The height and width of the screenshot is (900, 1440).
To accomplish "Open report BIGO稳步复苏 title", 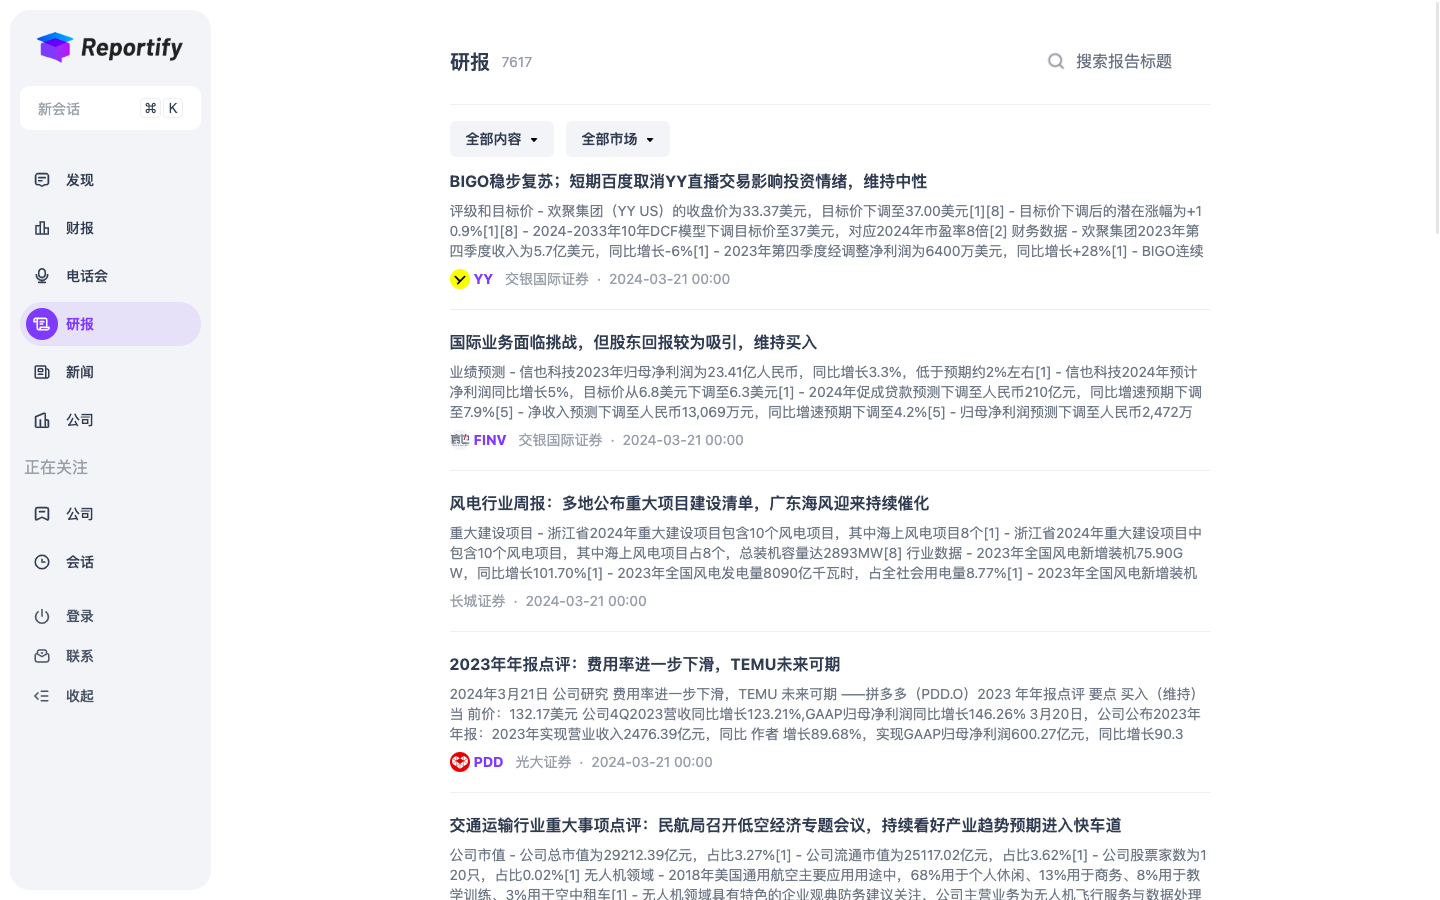I will (x=688, y=181).
